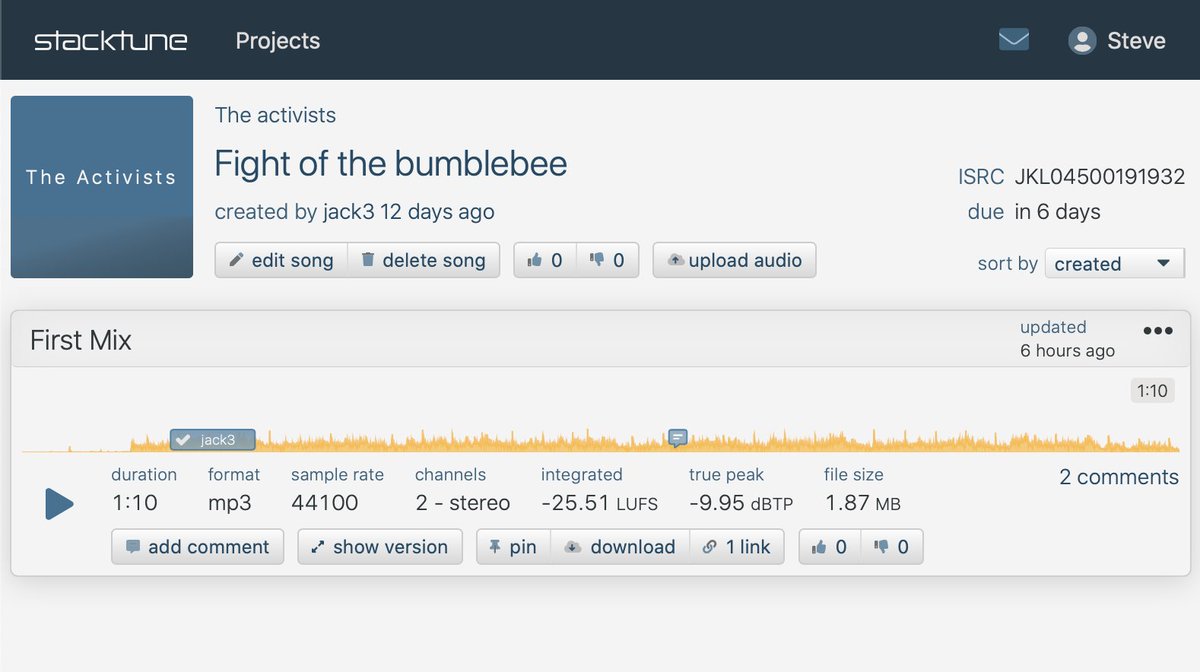Open the 2 comments link

(1119, 477)
